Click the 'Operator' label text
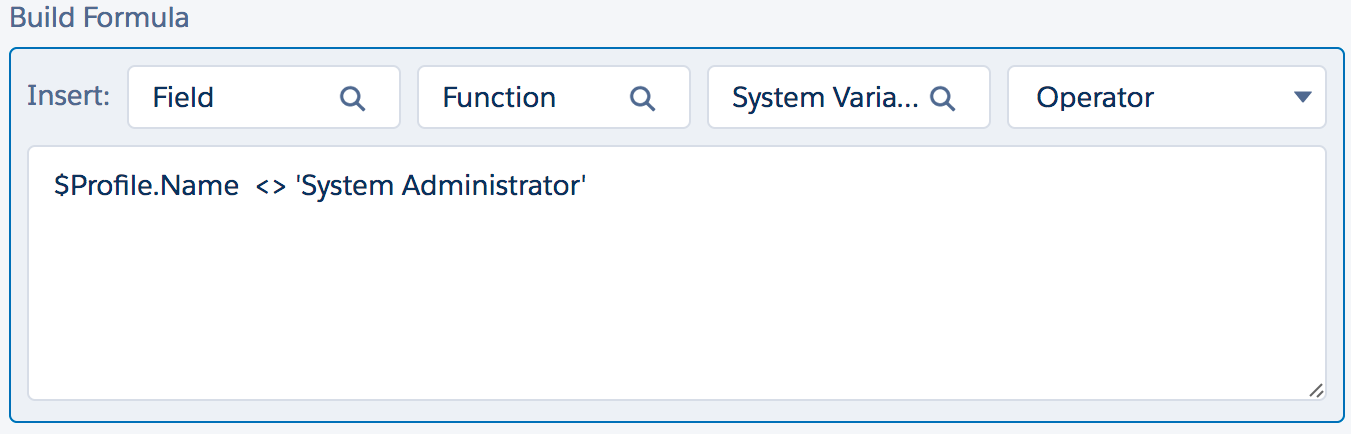This screenshot has width=1351, height=434. tap(1095, 97)
